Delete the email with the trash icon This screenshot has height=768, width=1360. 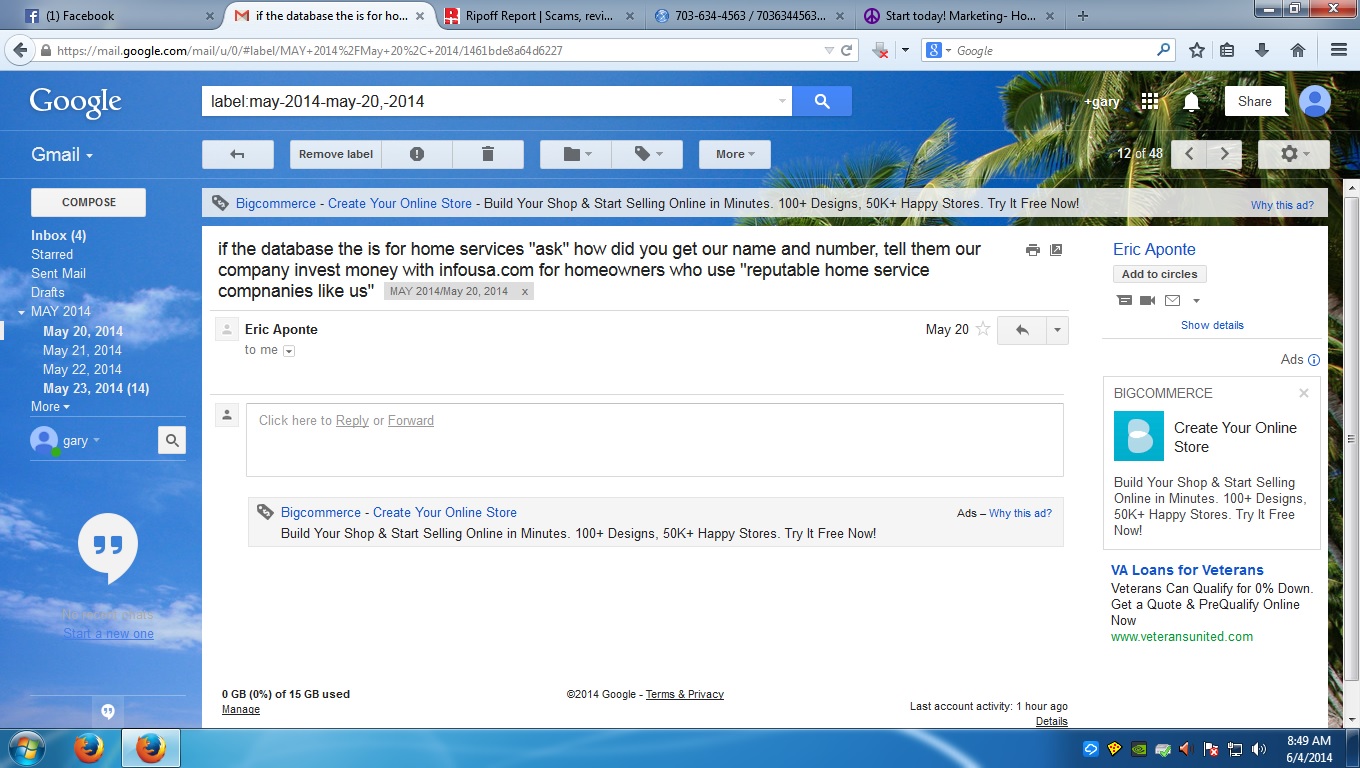[x=488, y=154]
